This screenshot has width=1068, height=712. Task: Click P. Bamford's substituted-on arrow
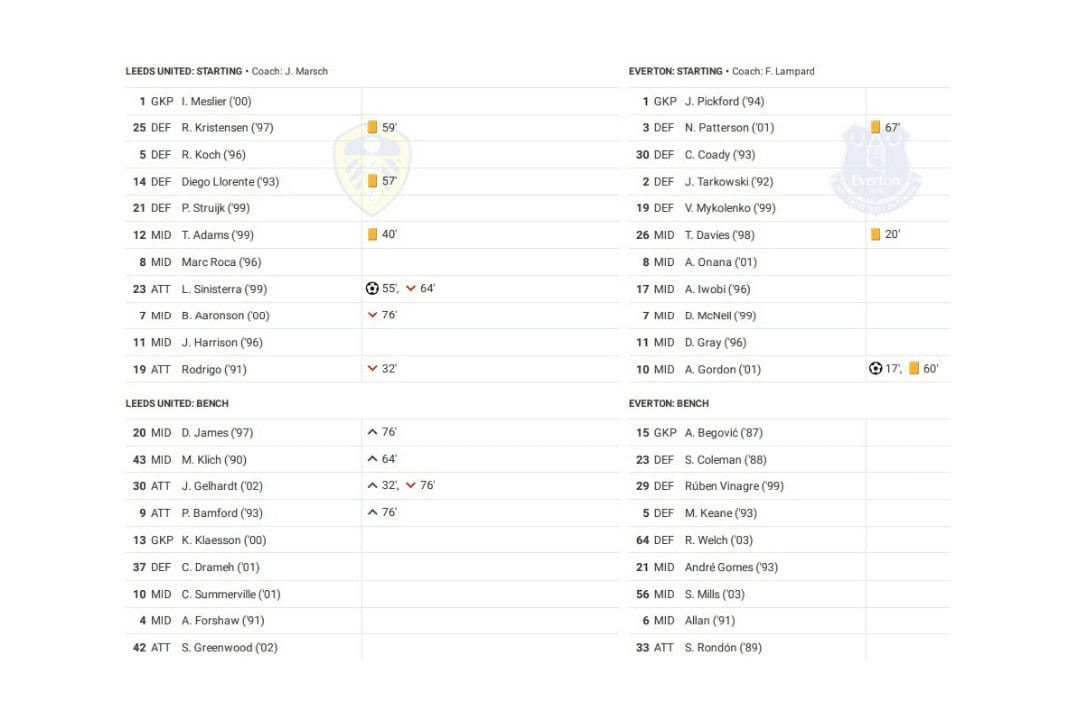372,513
